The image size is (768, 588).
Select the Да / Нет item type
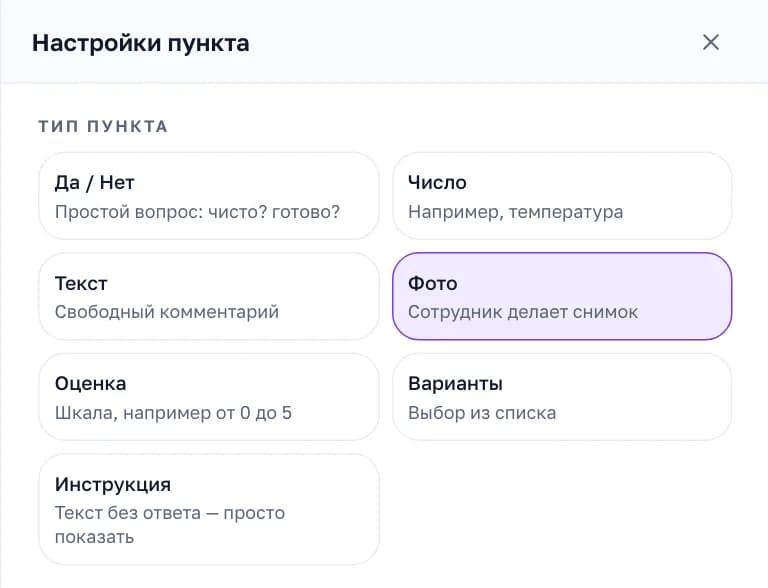(x=209, y=196)
